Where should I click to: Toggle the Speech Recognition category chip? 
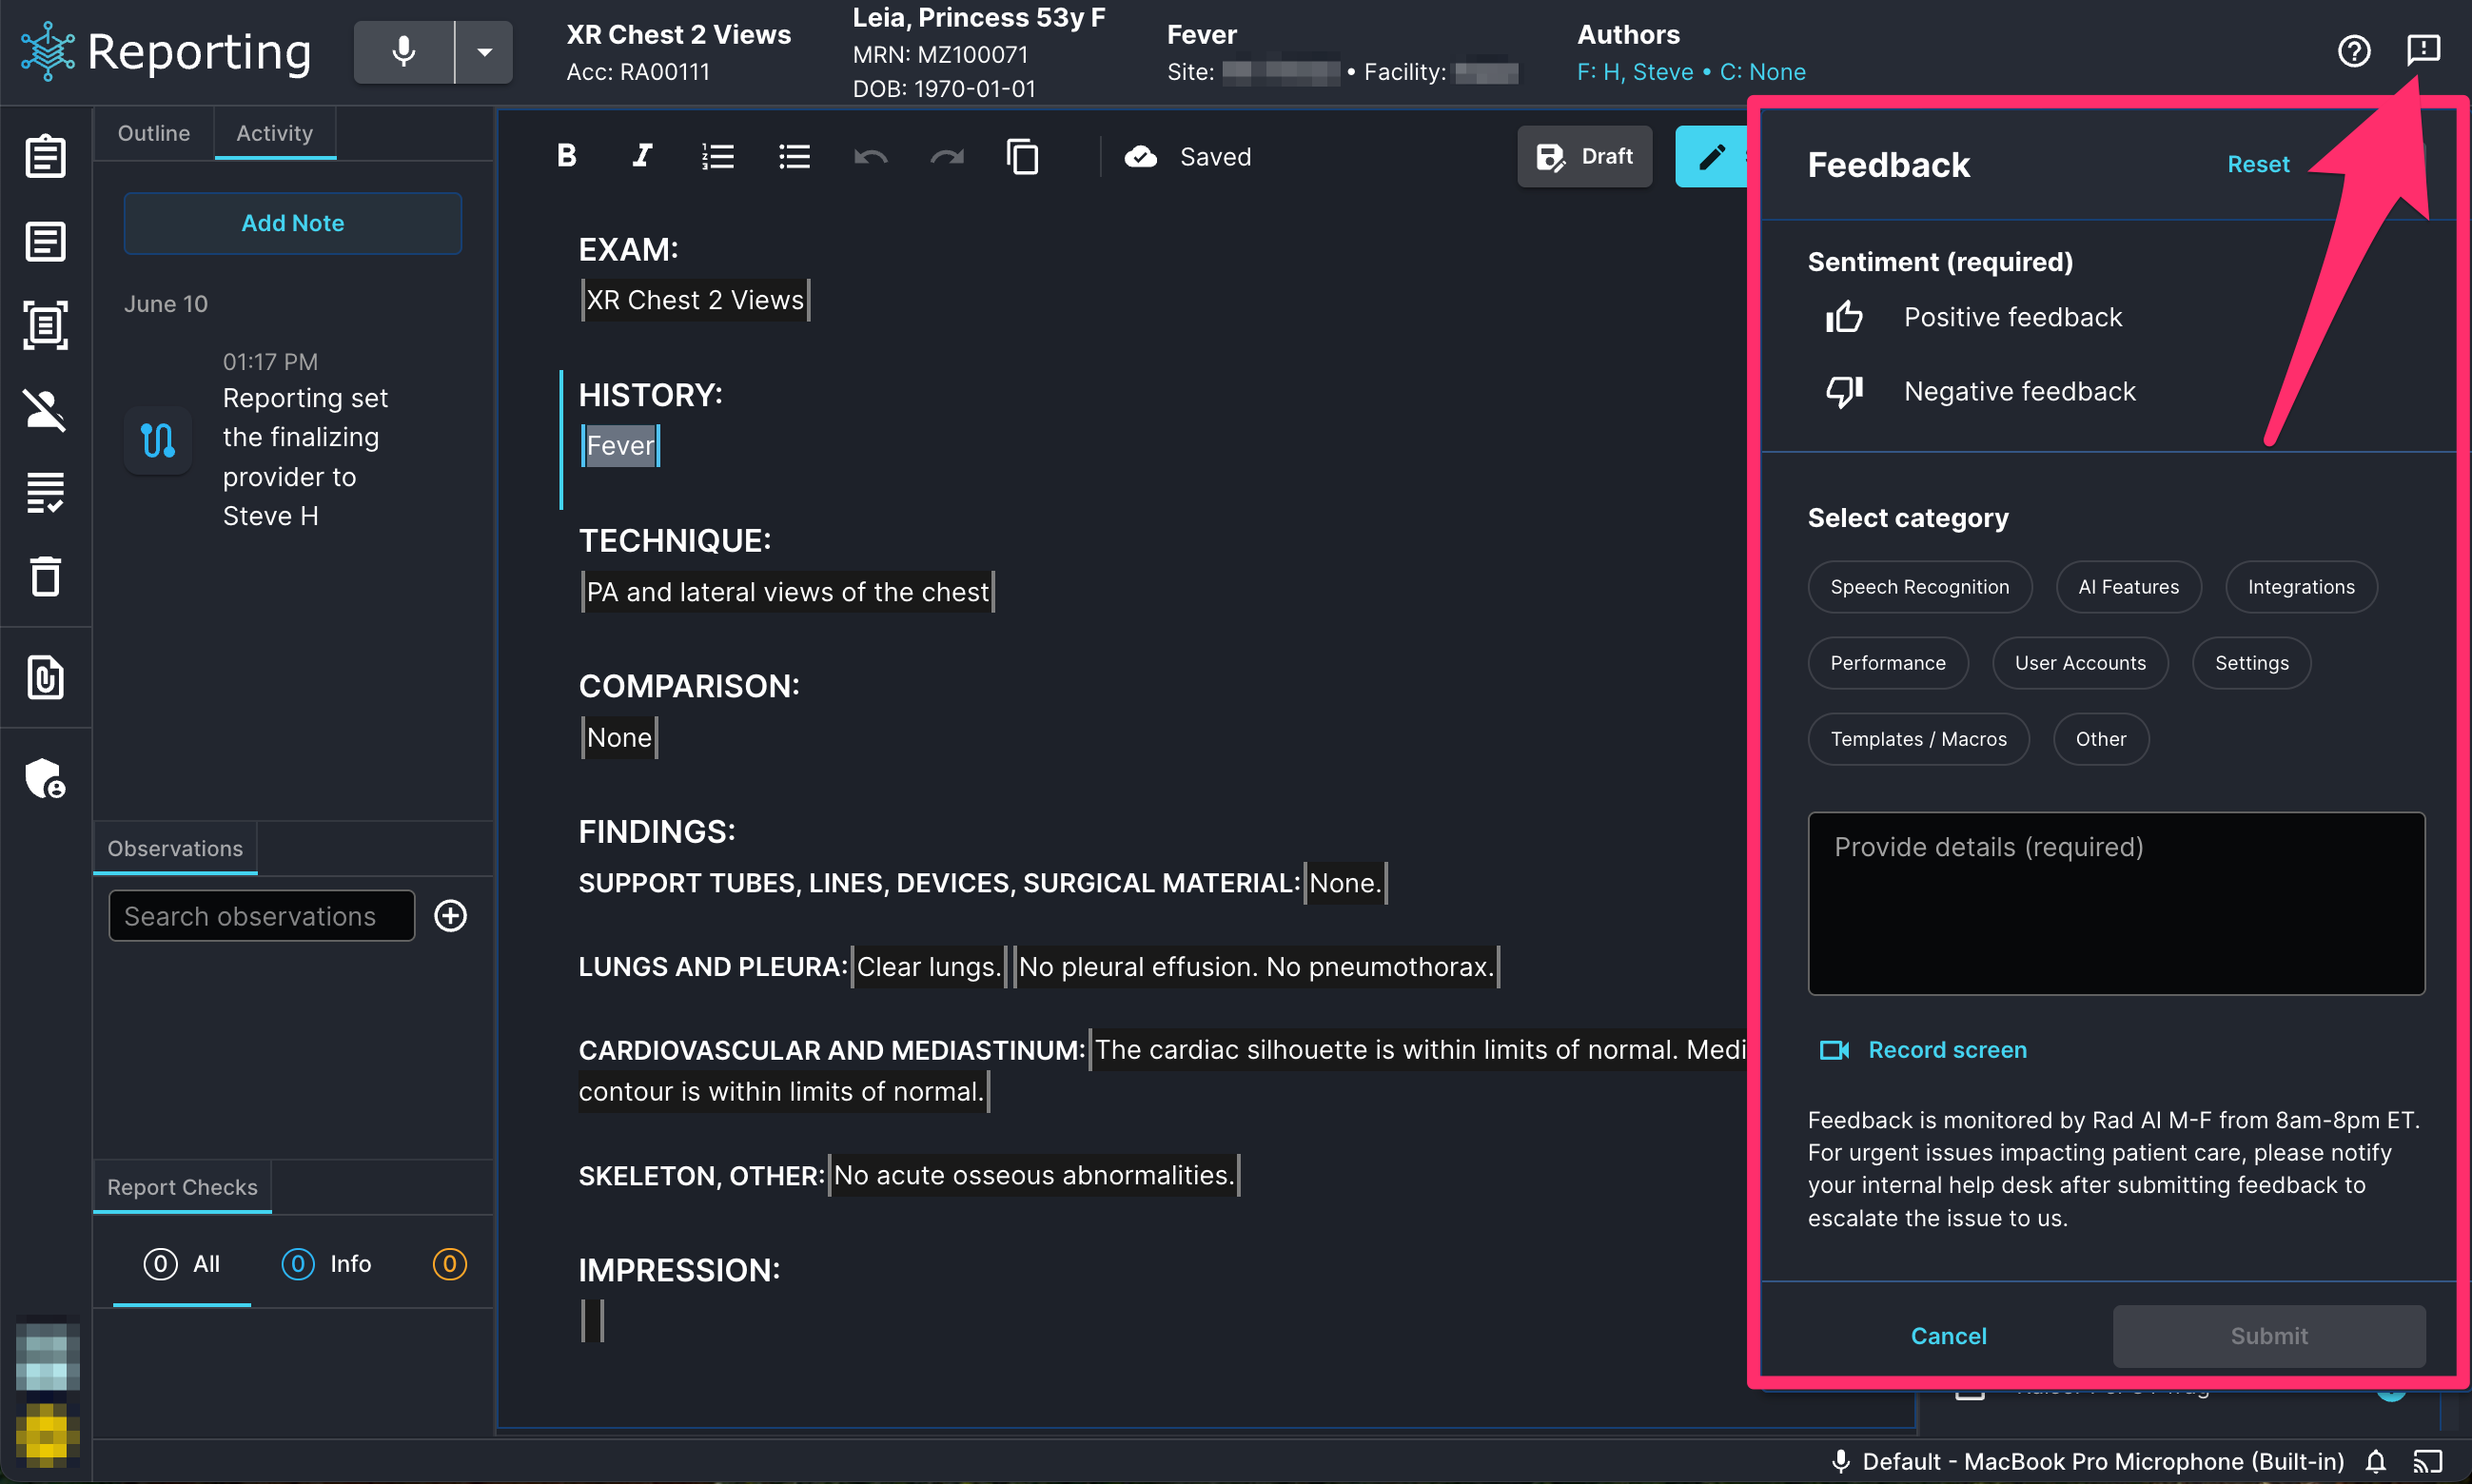tap(1920, 587)
